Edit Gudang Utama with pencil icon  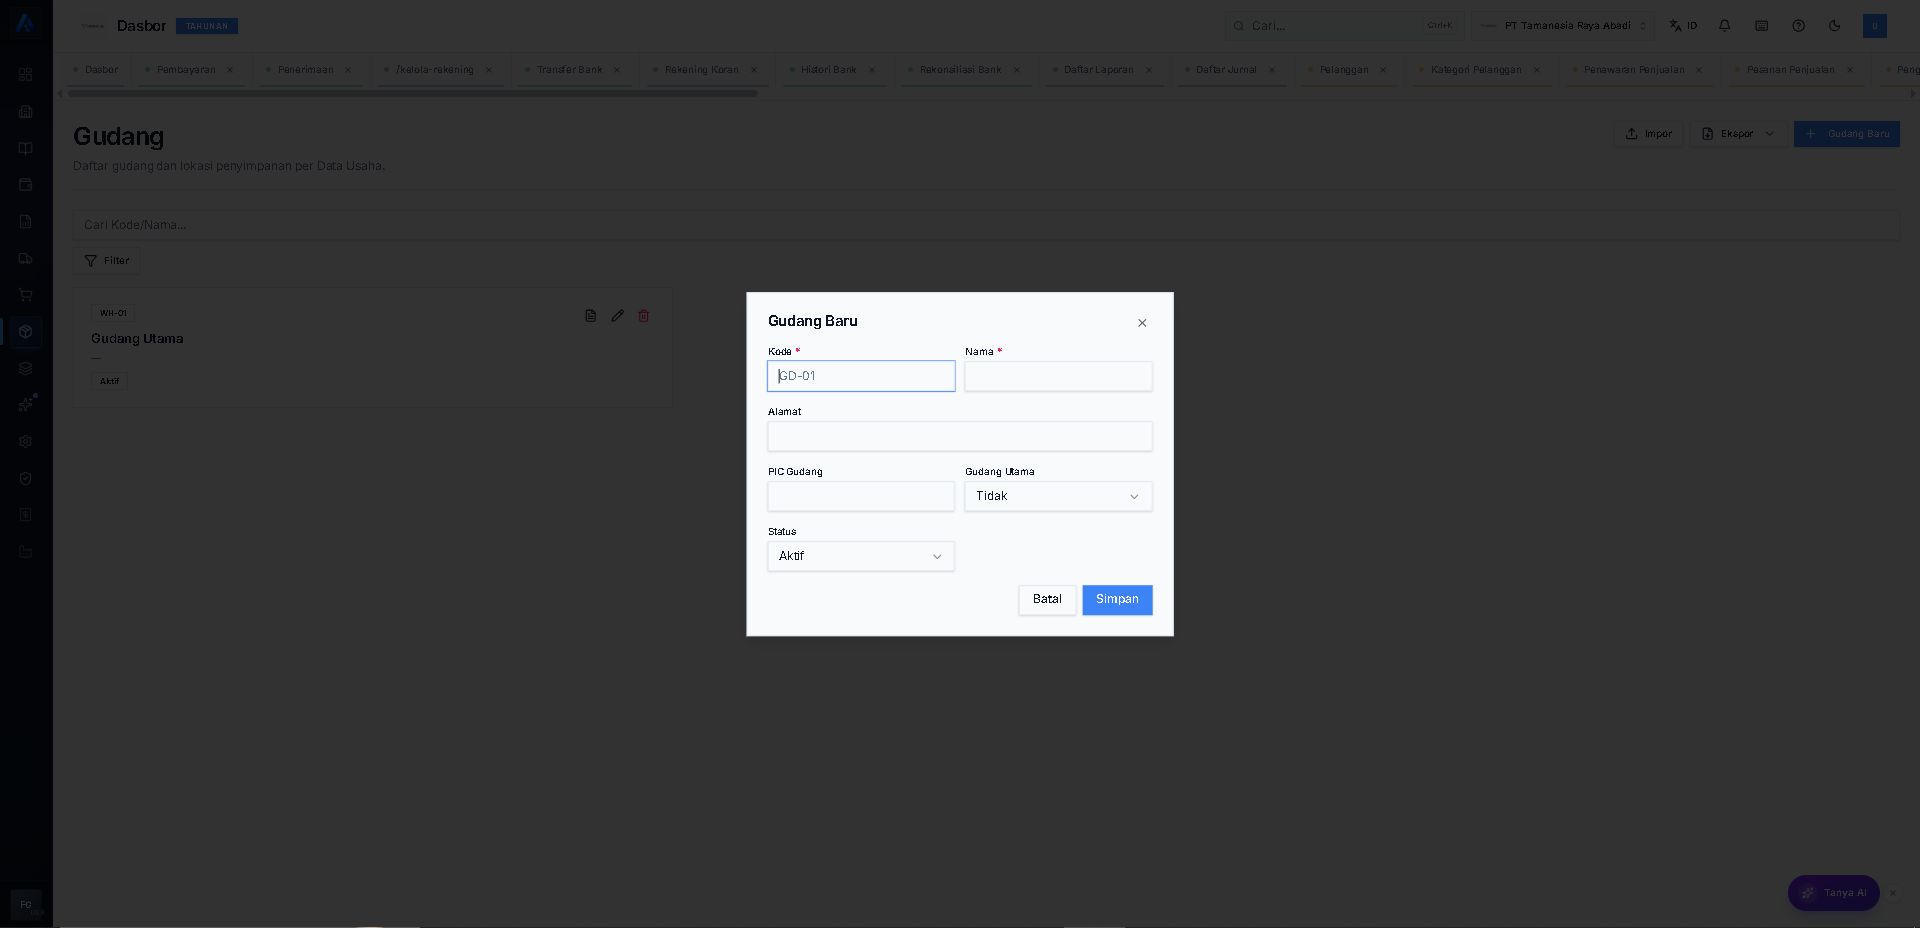tap(617, 315)
